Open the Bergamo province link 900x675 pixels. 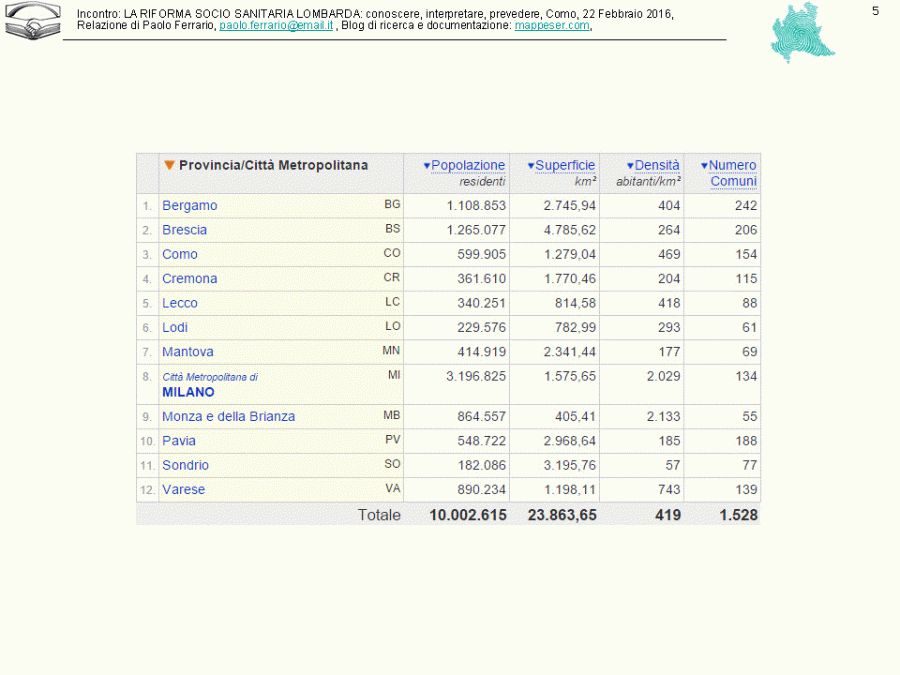click(x=189, y=206)
